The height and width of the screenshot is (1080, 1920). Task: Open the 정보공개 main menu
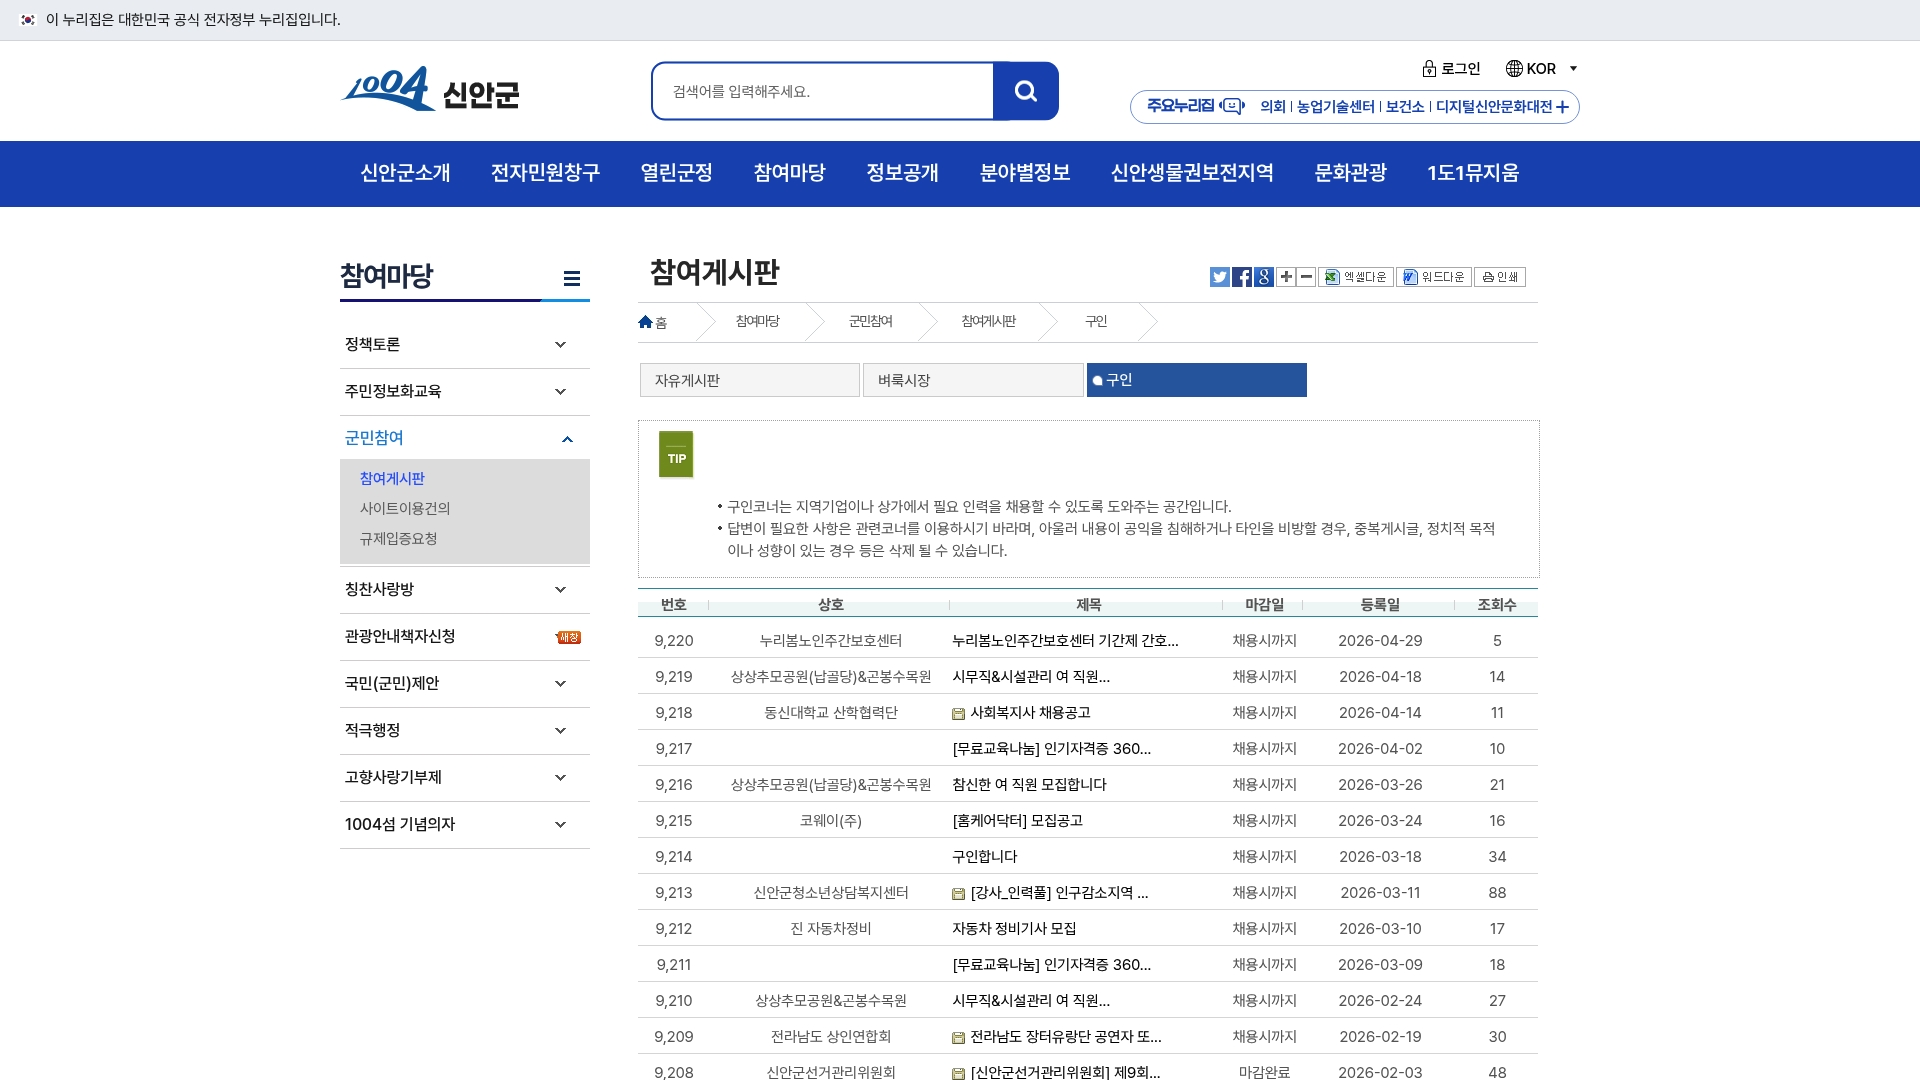[902, 173]
